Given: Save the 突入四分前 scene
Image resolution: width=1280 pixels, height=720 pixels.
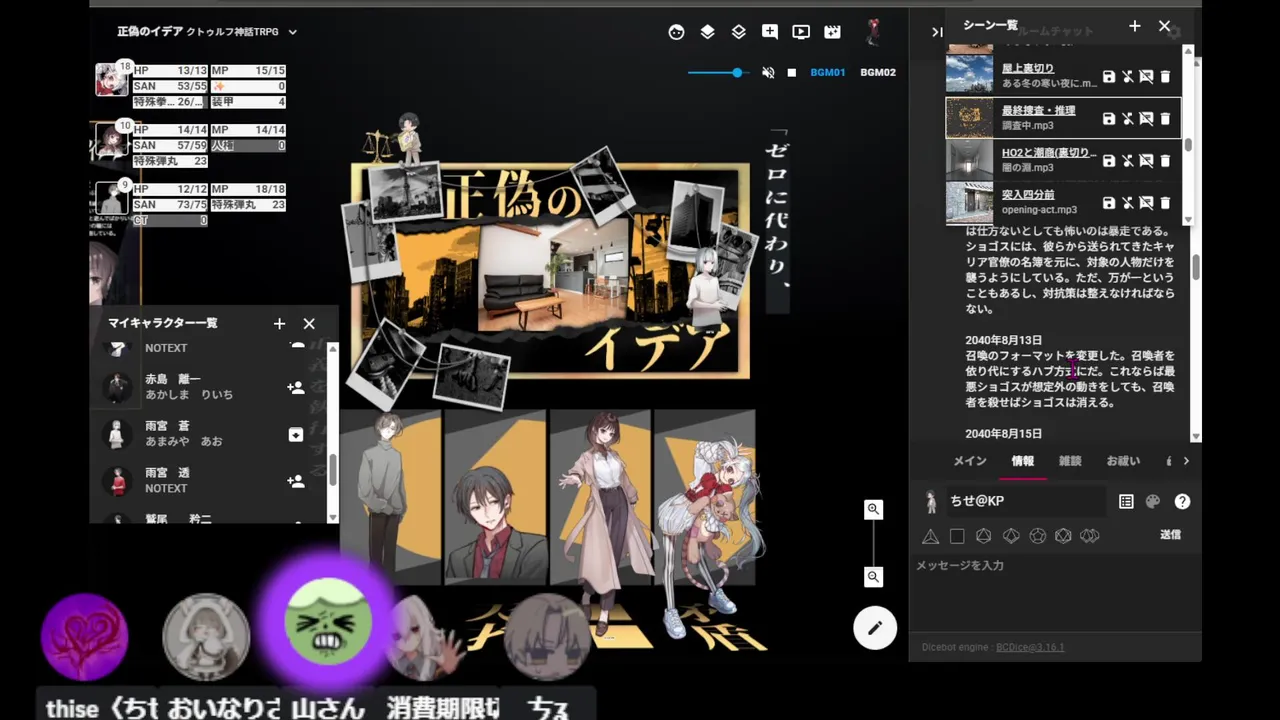Looking at the screenshot, I should 1109,203.
